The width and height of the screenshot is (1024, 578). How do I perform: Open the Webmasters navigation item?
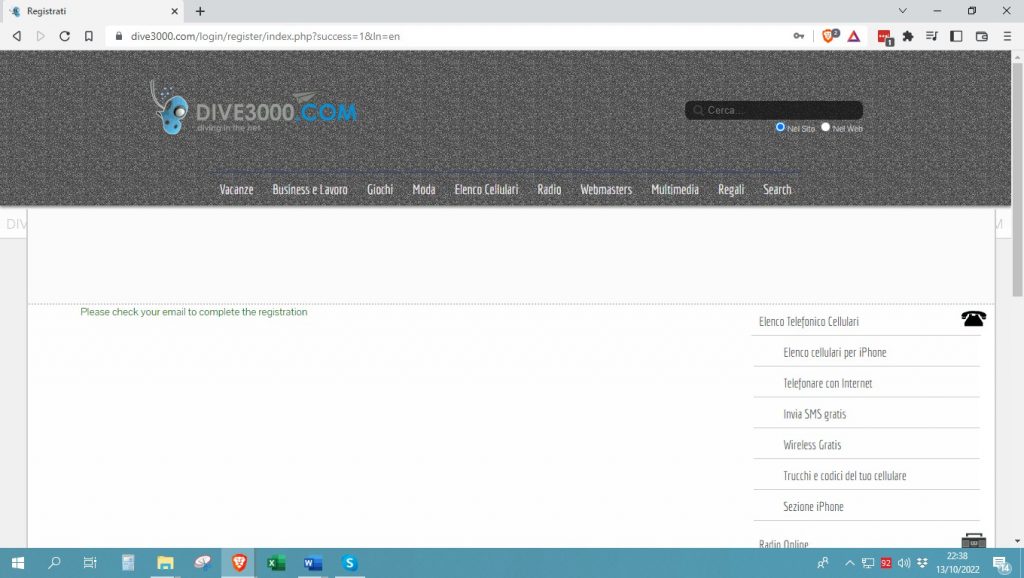(606, 189)
